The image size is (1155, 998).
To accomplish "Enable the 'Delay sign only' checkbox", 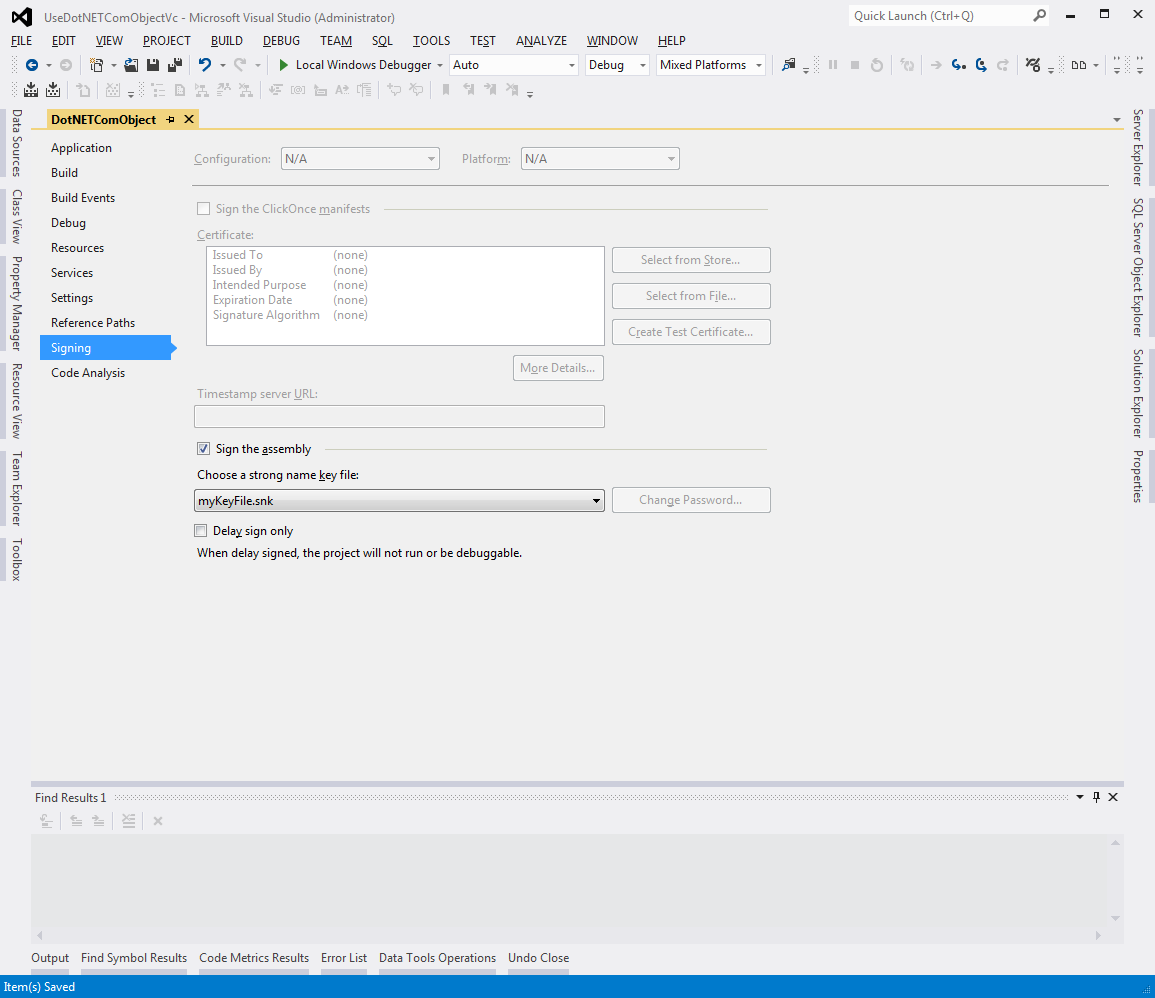I will tap(200, 530).
